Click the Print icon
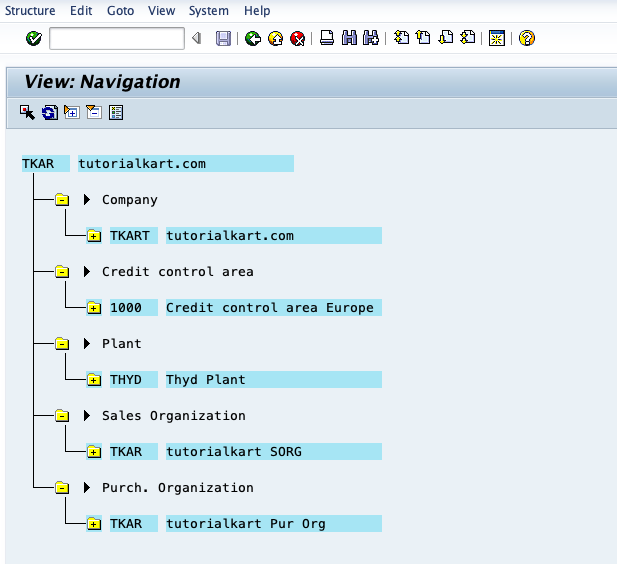This screenshot has width=617, height=564. pyautogui.click(x=327, y=38)
